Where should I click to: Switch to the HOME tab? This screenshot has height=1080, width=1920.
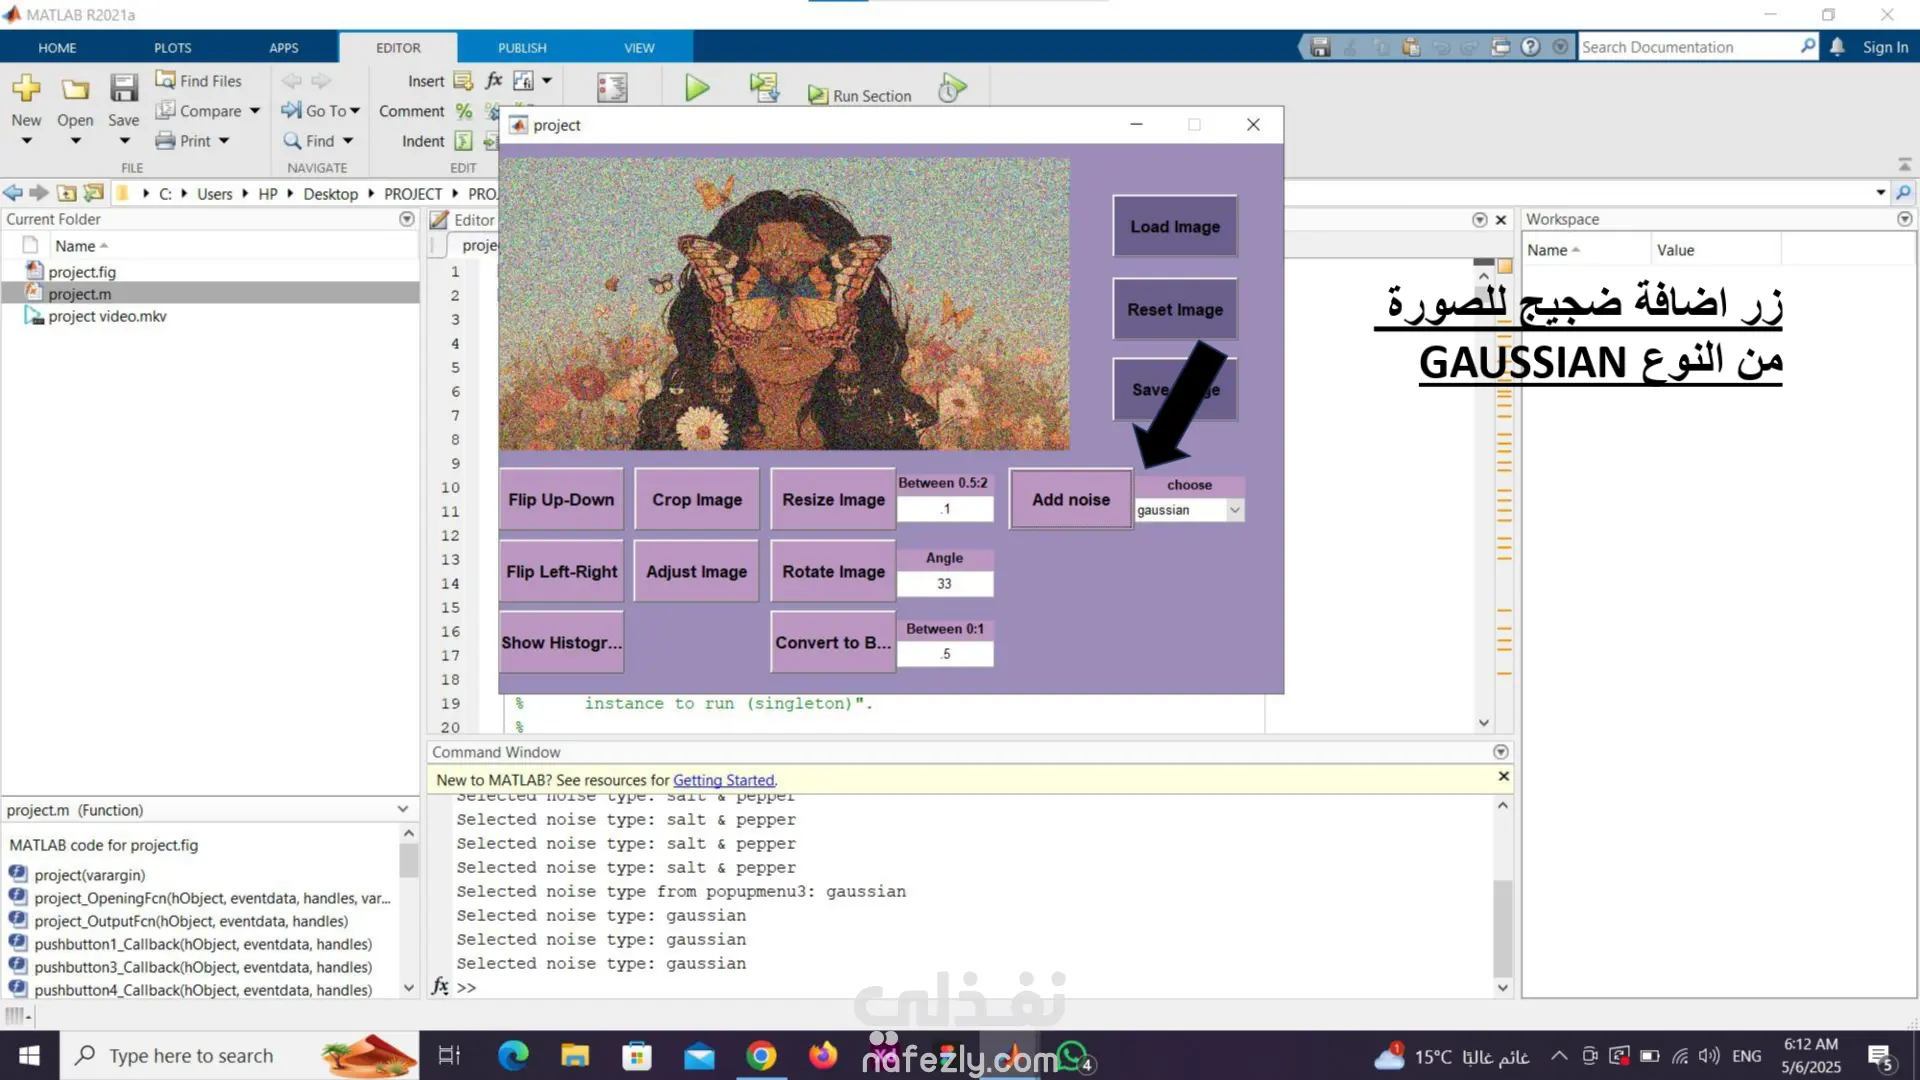pyautogui.click(x=57, y=47)
